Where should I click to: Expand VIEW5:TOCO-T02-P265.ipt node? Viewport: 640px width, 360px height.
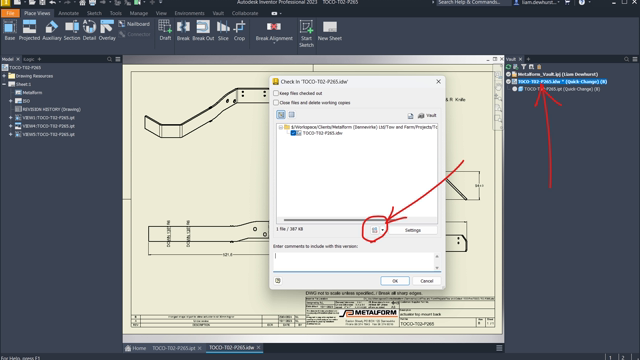[x=11, y=134]
